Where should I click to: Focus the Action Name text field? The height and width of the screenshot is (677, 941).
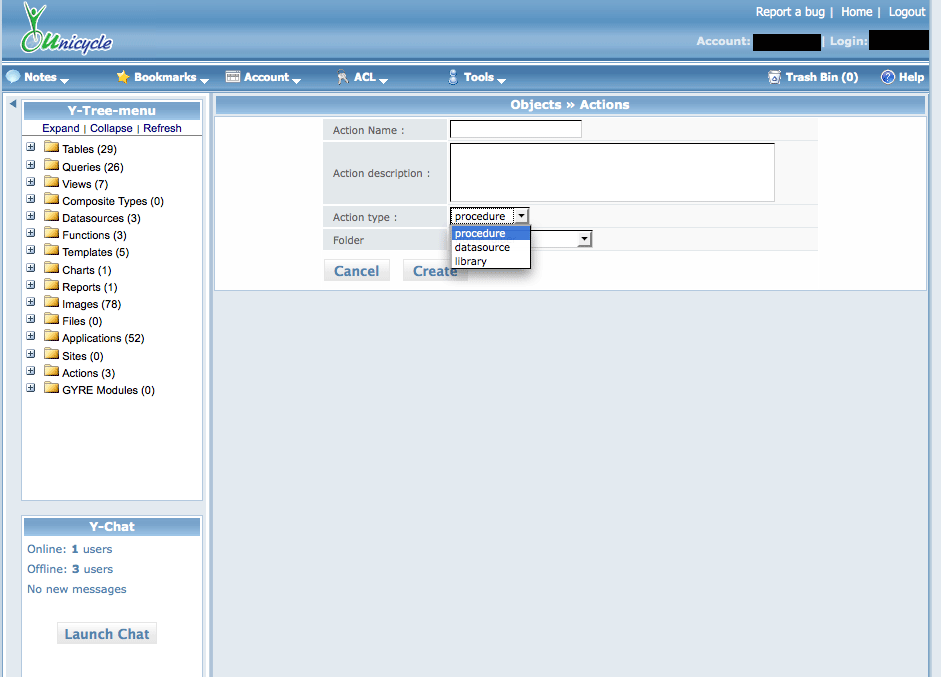coord(515,129)
